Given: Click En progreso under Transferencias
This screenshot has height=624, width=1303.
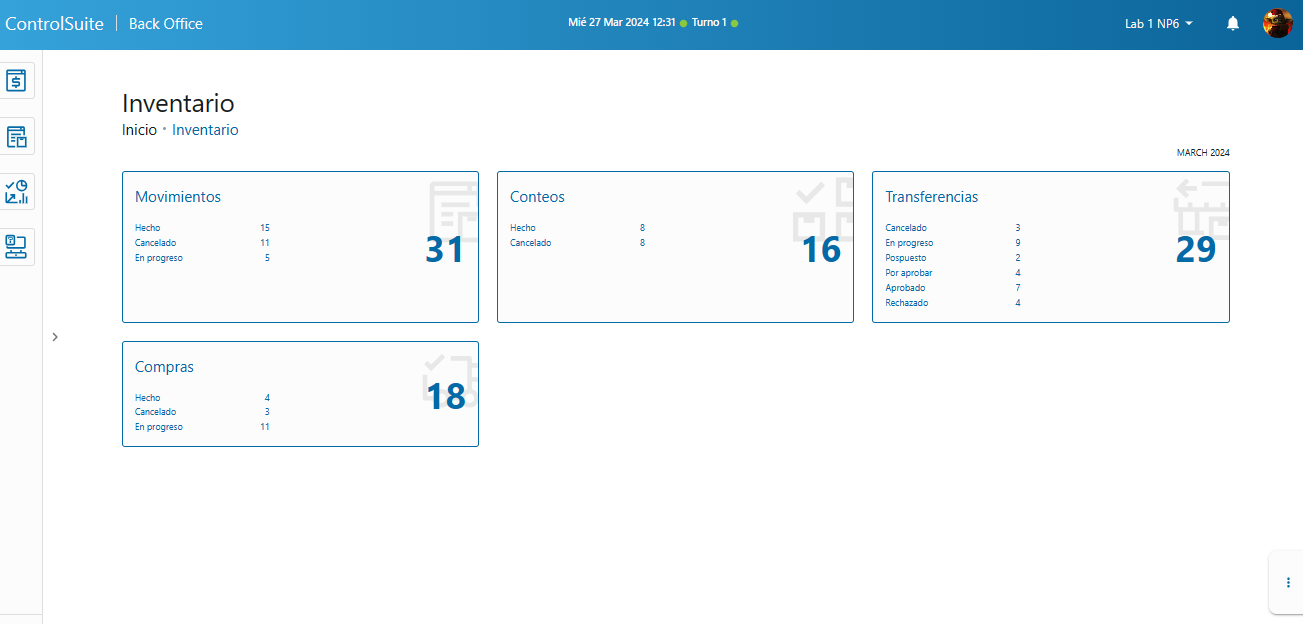Looking at the screenshot, I should point(909,243).
